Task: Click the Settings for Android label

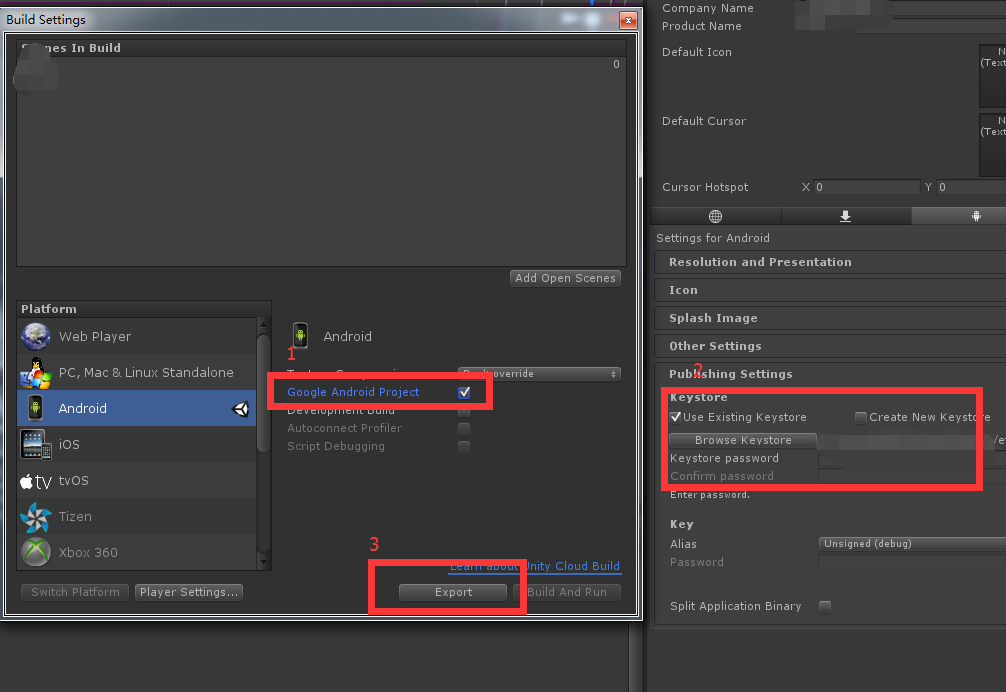Action: 713,239
